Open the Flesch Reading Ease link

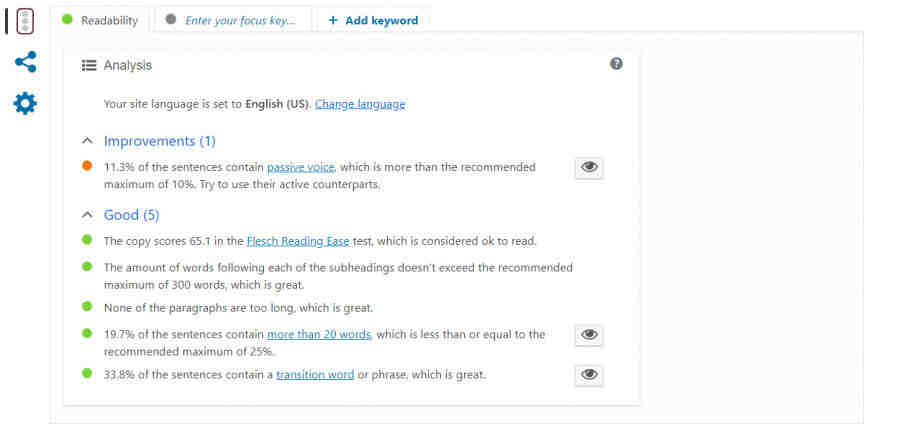point(294,241)
